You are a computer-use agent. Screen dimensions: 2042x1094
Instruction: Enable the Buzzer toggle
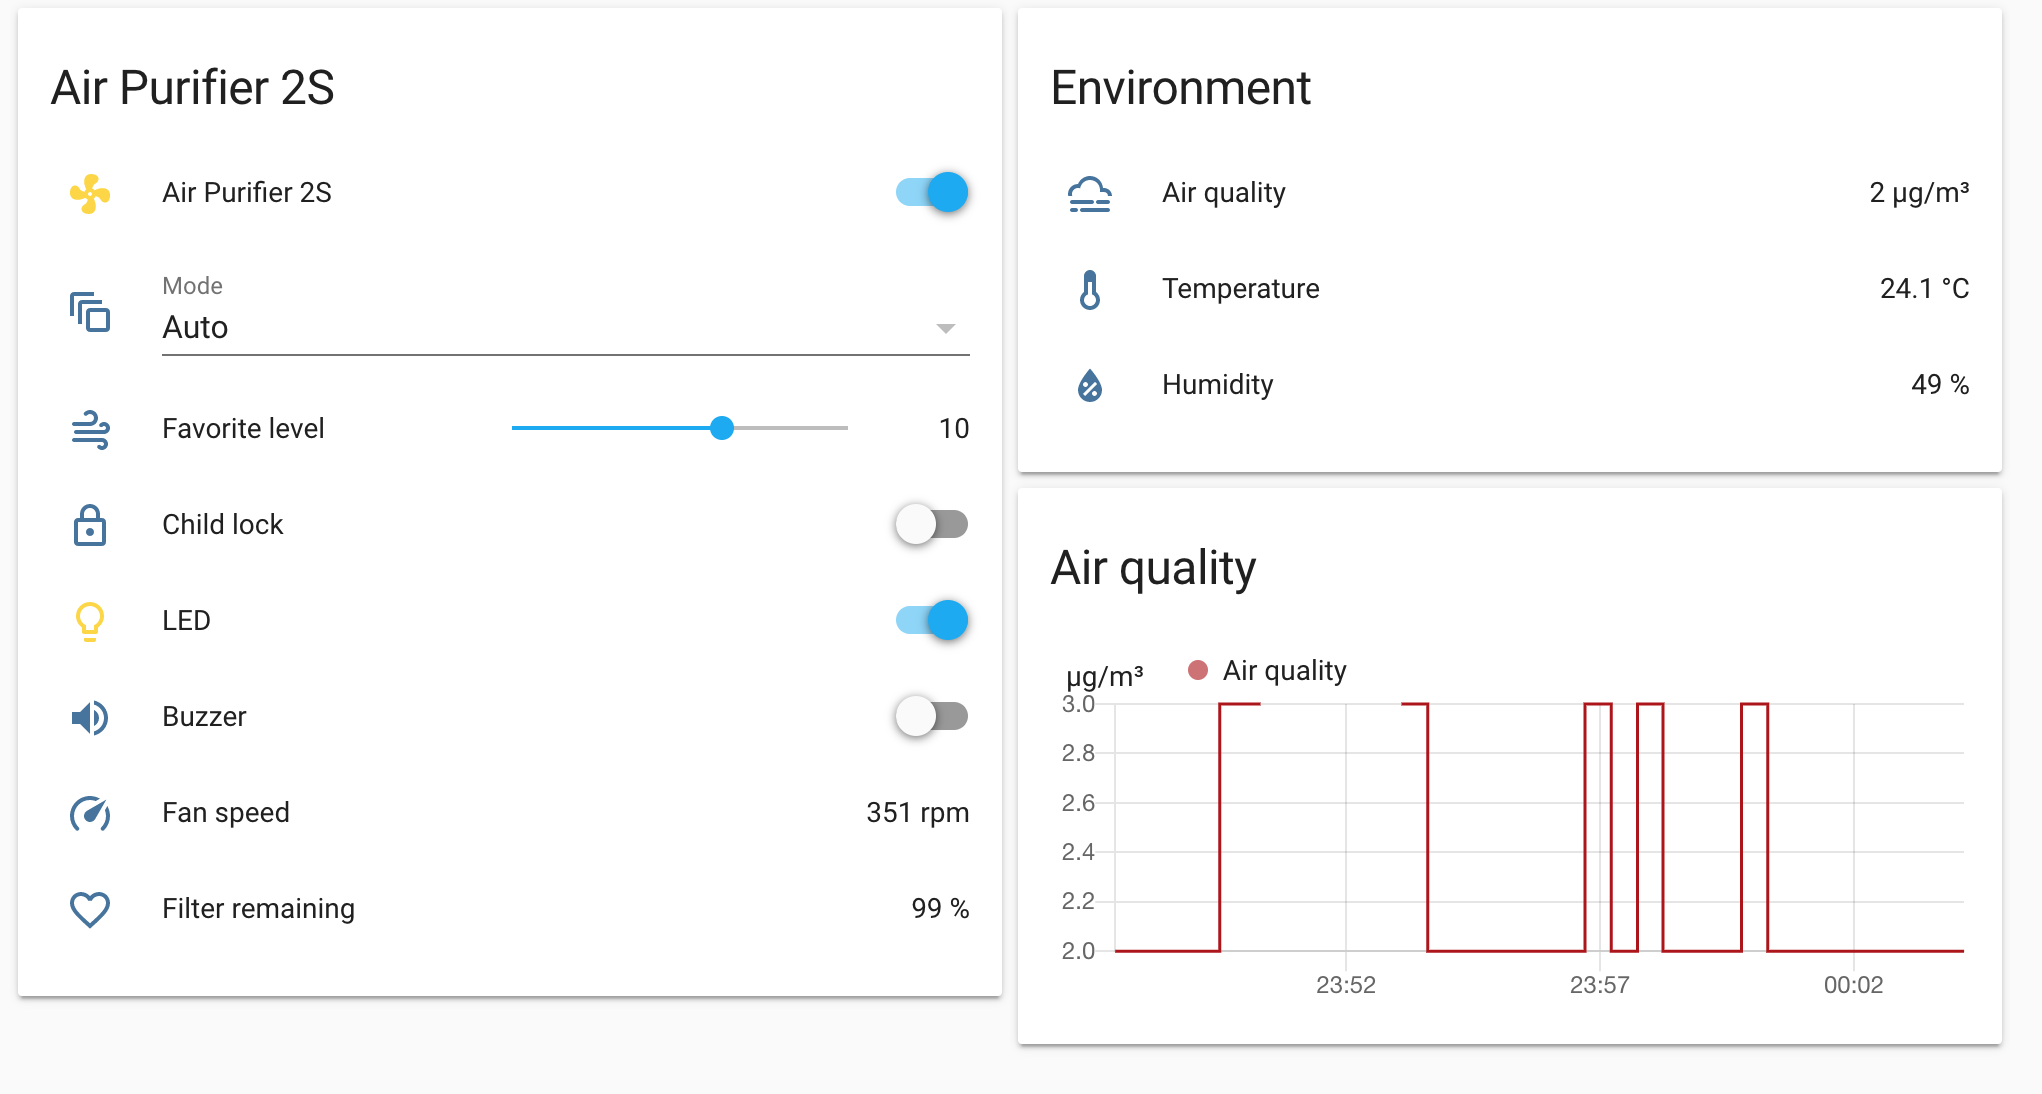click(x=932, y=716)
